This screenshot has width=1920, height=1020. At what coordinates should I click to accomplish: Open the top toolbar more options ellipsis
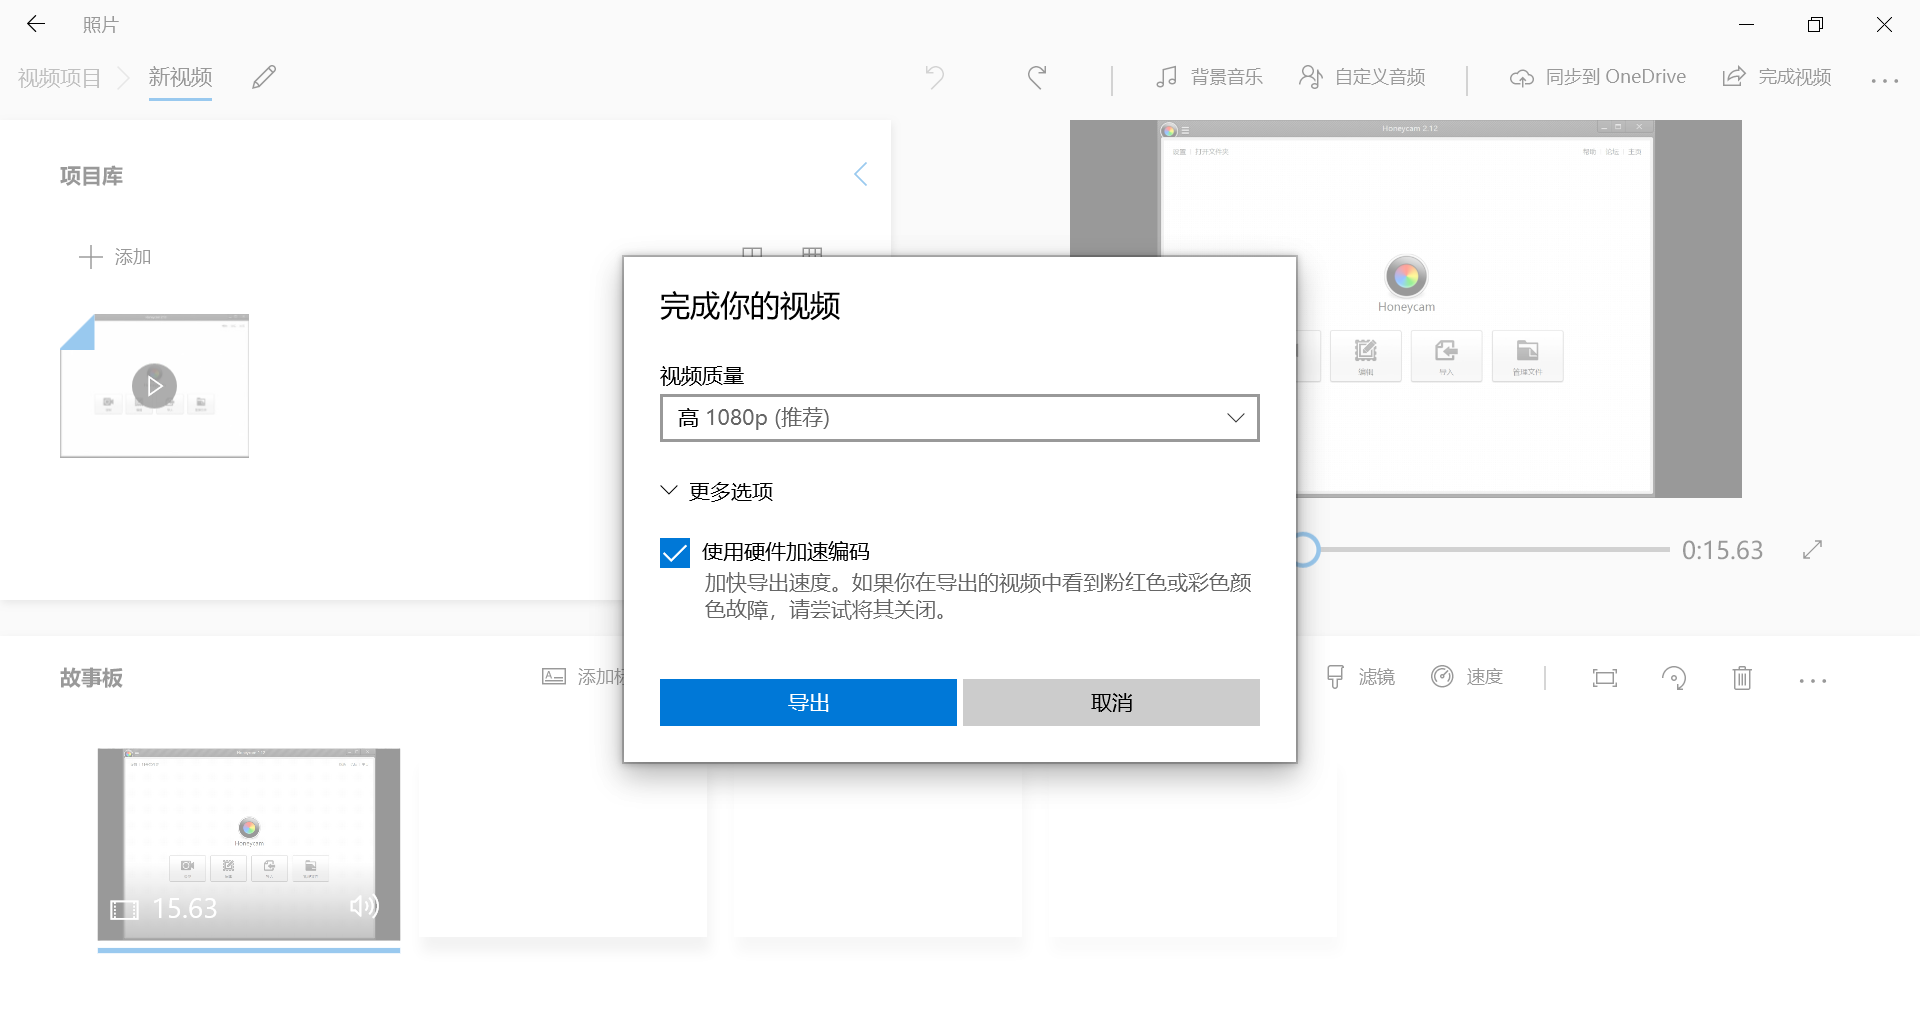(1885, 80)
